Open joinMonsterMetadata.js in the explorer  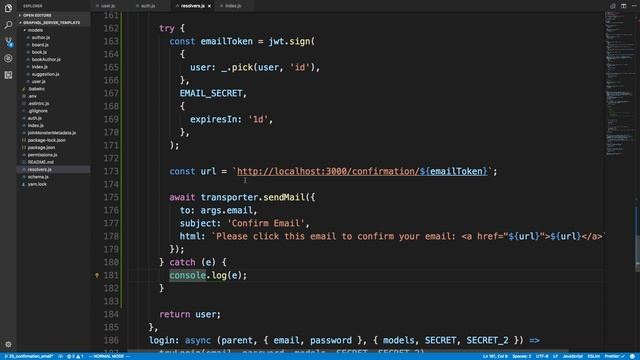click(53, 133)
